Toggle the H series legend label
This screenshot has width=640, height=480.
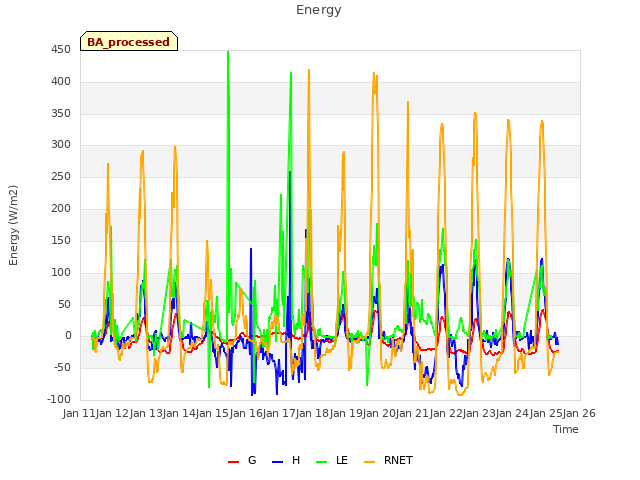[x=296, y=460]
